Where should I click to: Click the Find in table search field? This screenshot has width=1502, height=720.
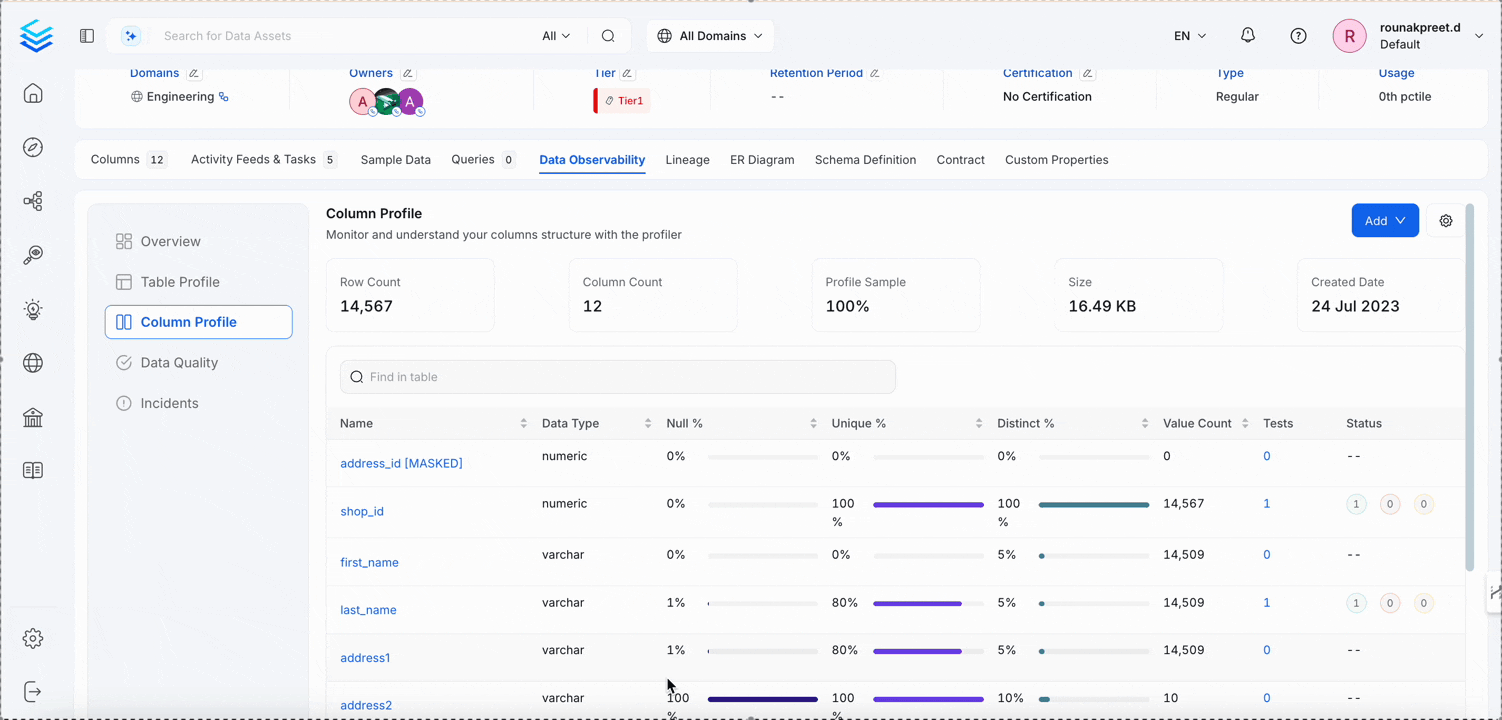tap(617, 377)
